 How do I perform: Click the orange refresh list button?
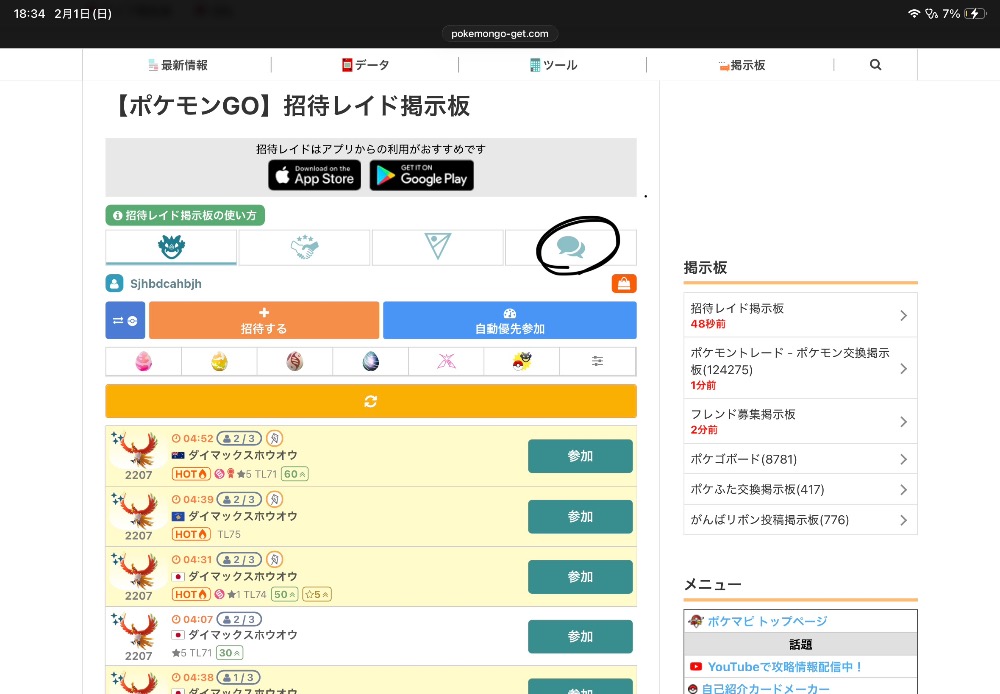point(371,401)
